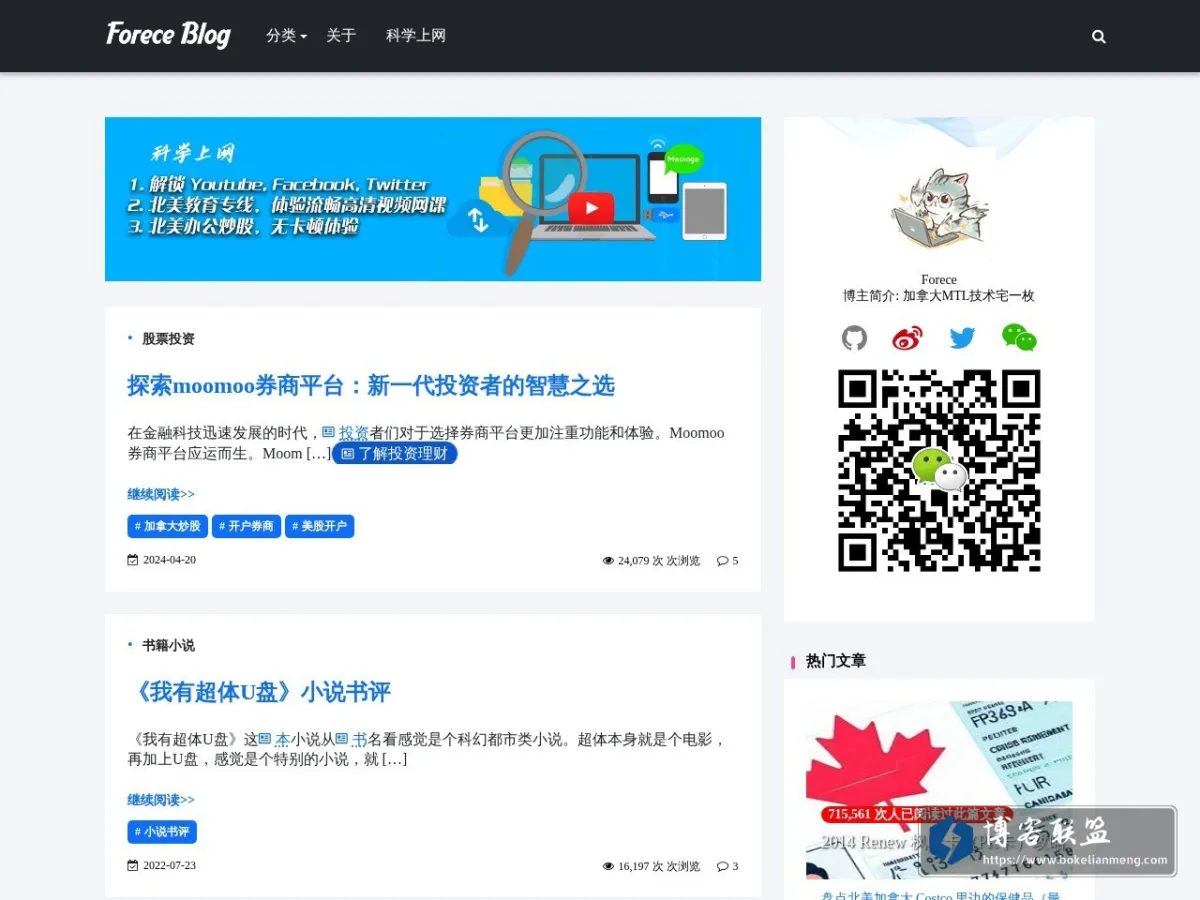1200x900 pixels.
Task: Click the 书 inline keyword link
Action: click(x=359, y=740)
